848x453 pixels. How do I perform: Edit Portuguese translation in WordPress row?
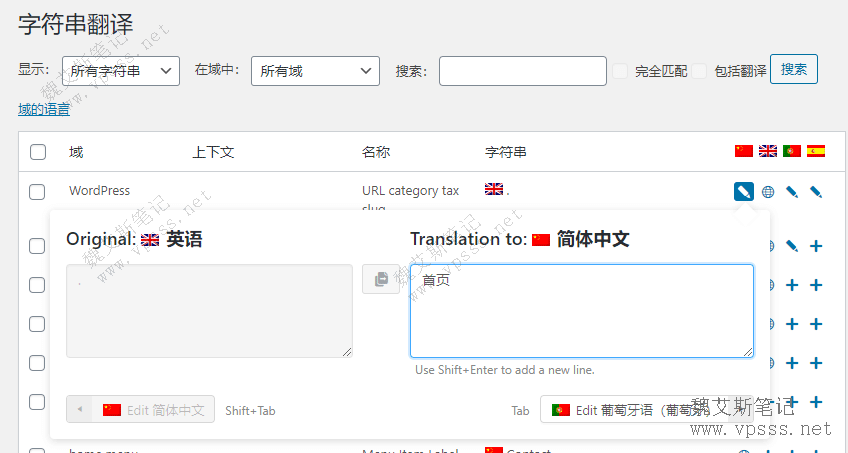[792, 191]
